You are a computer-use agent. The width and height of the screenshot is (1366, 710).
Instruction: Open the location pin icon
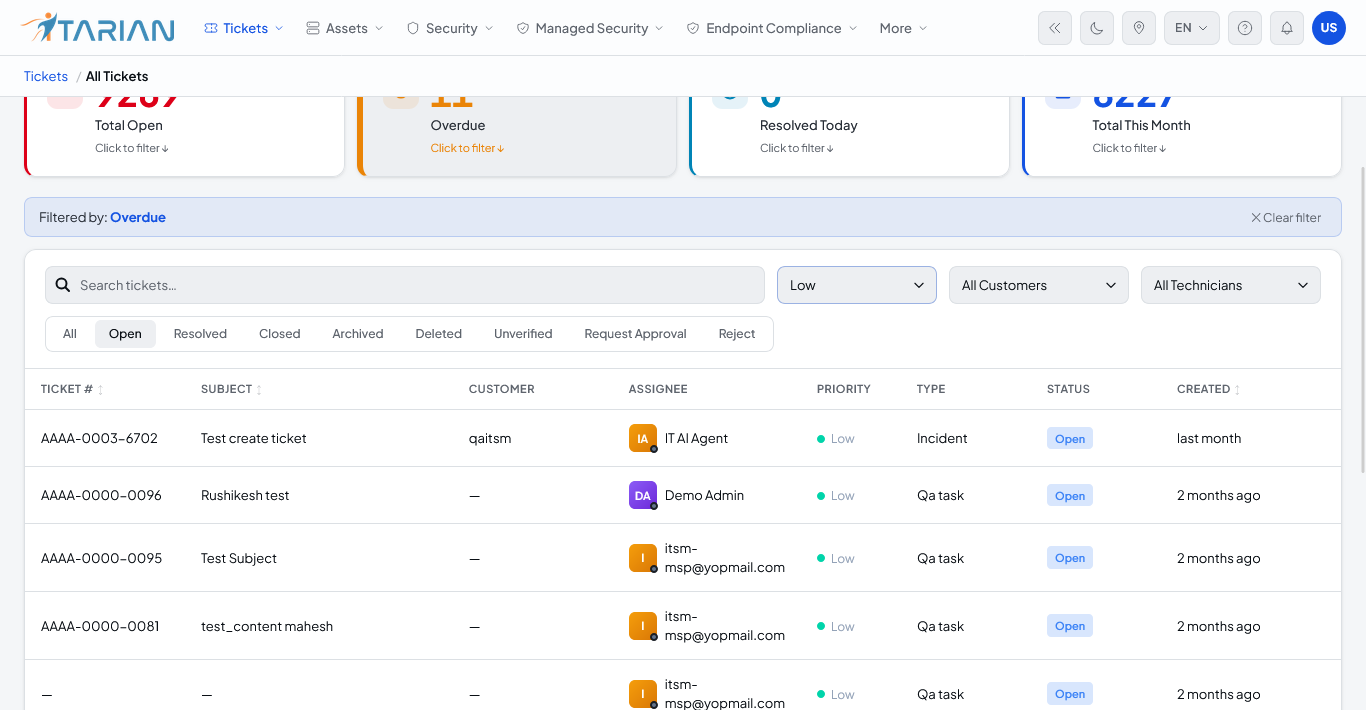coord(1139,28)
